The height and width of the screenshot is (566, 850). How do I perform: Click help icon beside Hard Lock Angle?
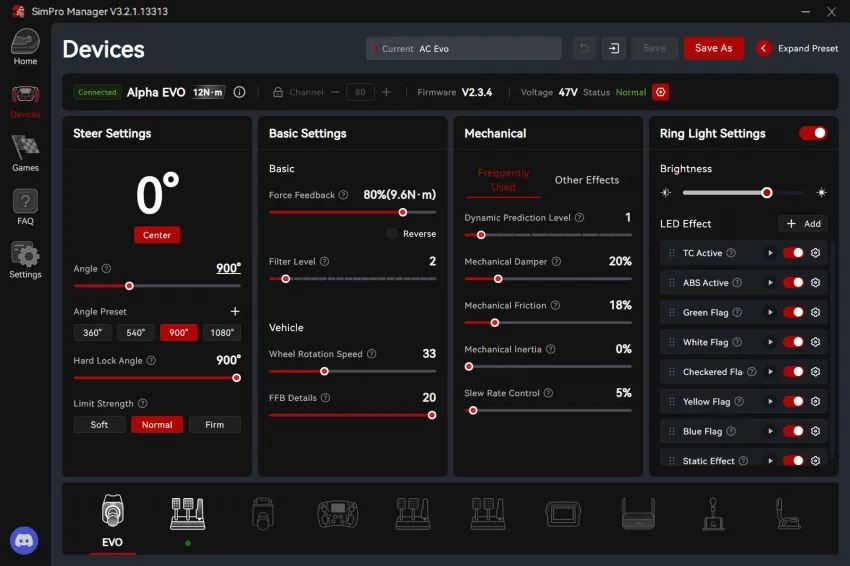[151, 361]
